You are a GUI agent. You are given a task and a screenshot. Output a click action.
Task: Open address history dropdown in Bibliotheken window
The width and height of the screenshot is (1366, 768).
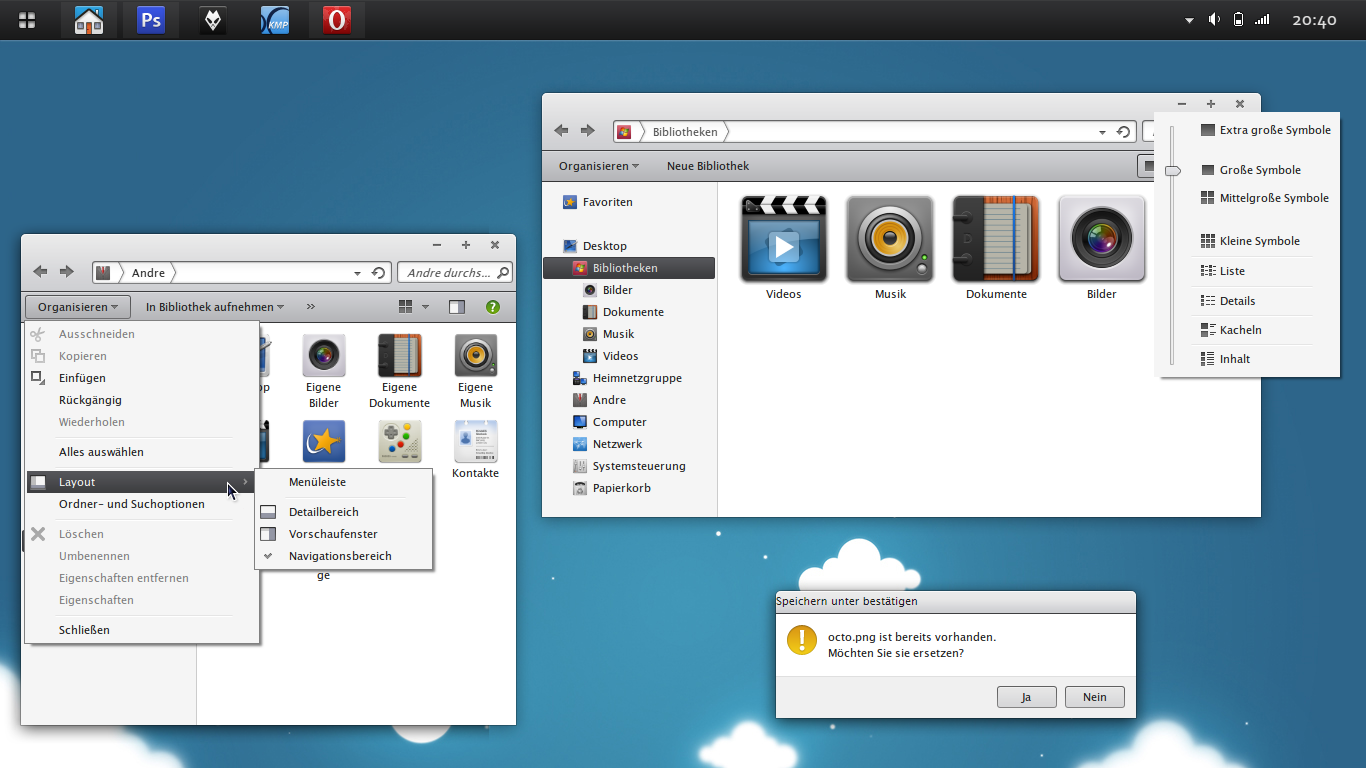[1102, 132]
